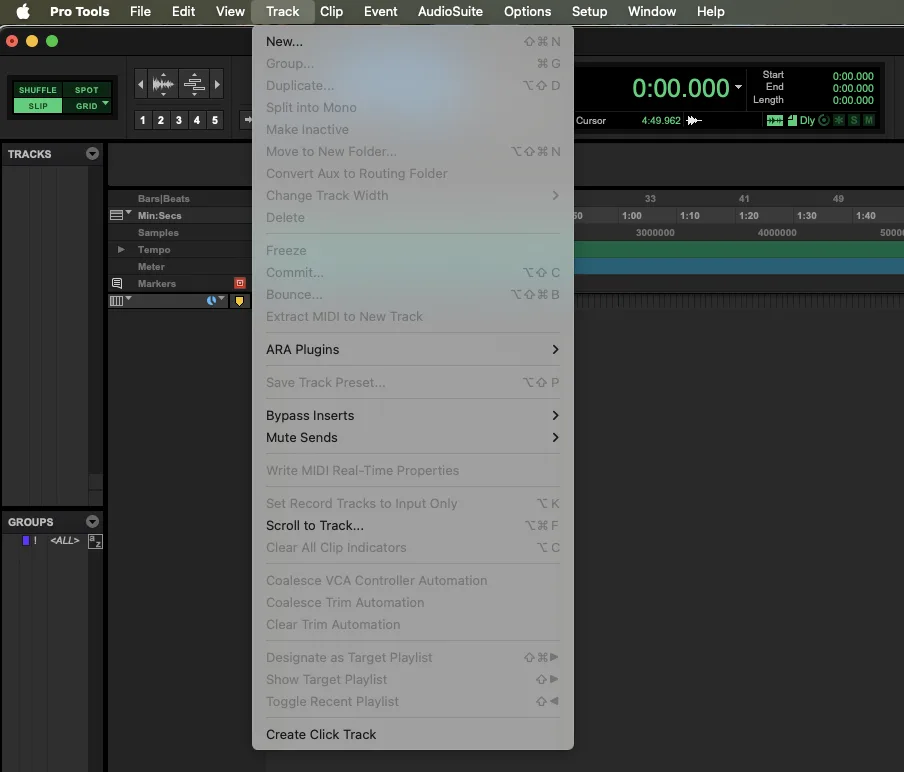Click the green asterisk indicator
Image resolution: width=904 pixels, height=772 pixels.
click(x=839, y=120)
